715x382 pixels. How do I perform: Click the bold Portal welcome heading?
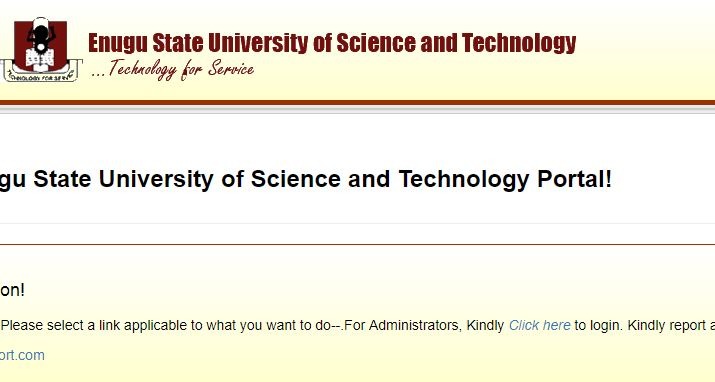(306, 179)
